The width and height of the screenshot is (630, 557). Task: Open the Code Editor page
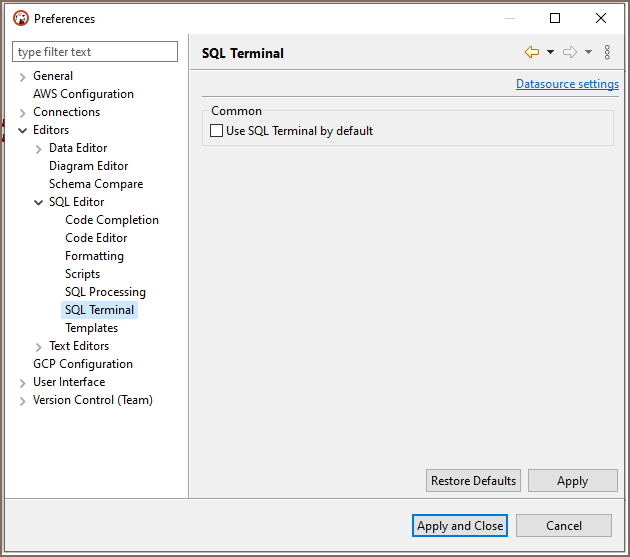(x=96, y=238)
